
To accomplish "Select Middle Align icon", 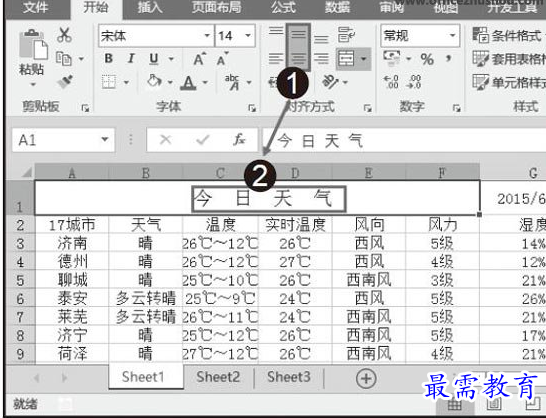I will click(298, 34).
